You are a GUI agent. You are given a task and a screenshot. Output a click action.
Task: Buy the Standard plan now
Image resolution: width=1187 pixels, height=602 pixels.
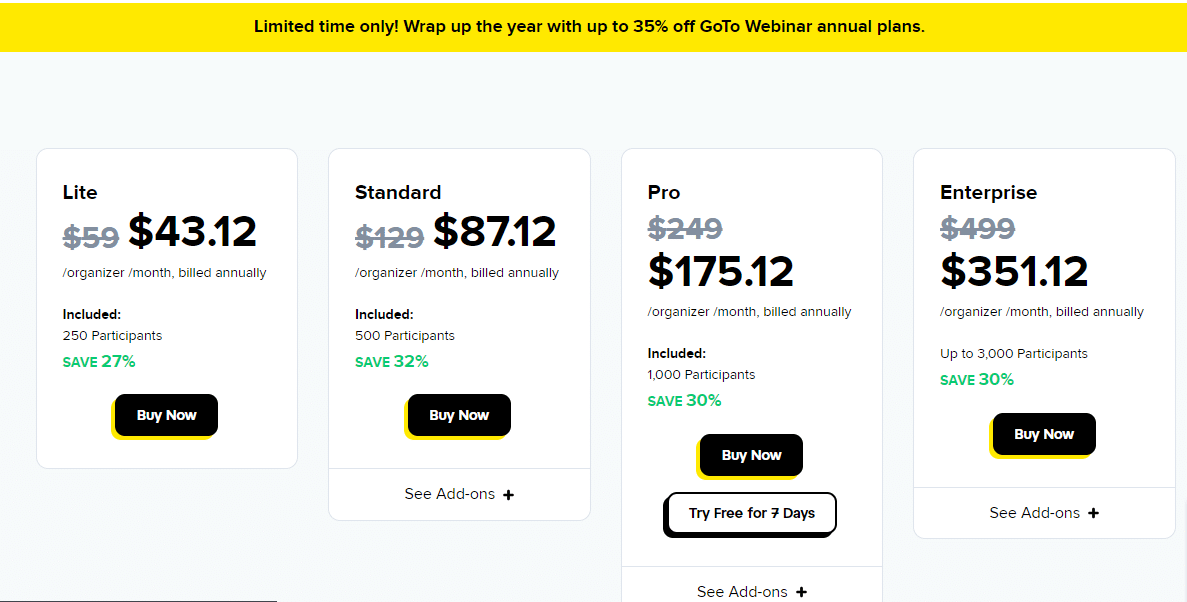pos(459,415)
